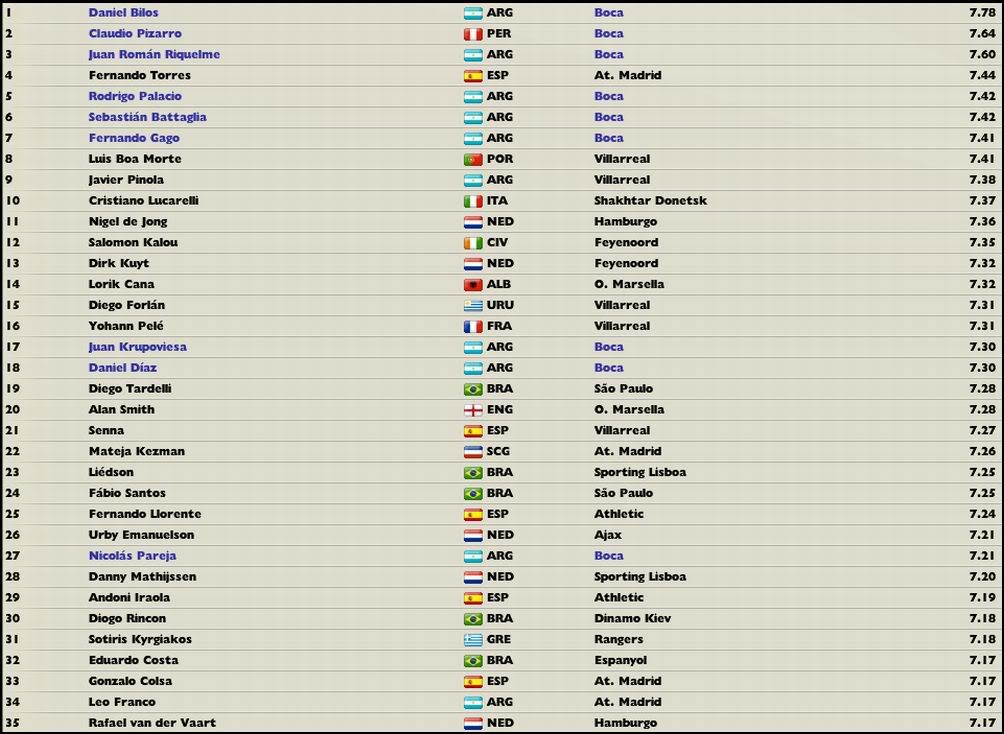Open the Daniel Díaz player link
Viewport: 1004px width, 734px height.
pos(122,368)
